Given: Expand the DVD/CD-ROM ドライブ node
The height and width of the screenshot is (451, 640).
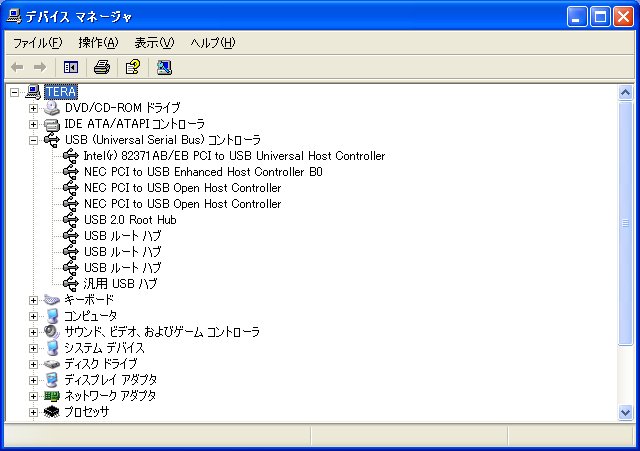Looking at the screenshot, I should (33, 108).
